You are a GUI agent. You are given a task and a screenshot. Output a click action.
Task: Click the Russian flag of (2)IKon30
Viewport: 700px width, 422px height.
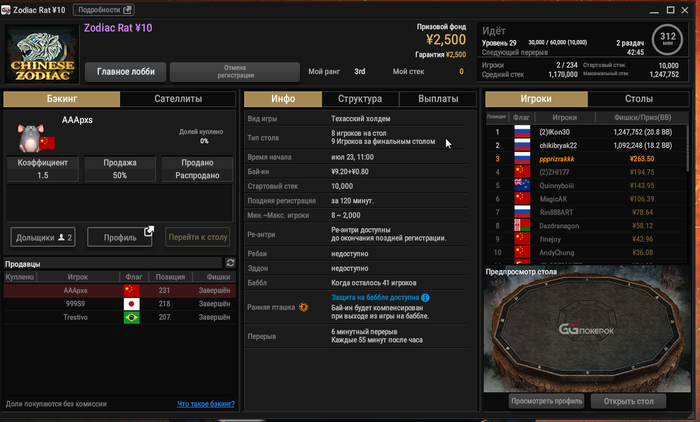(522, 132)
